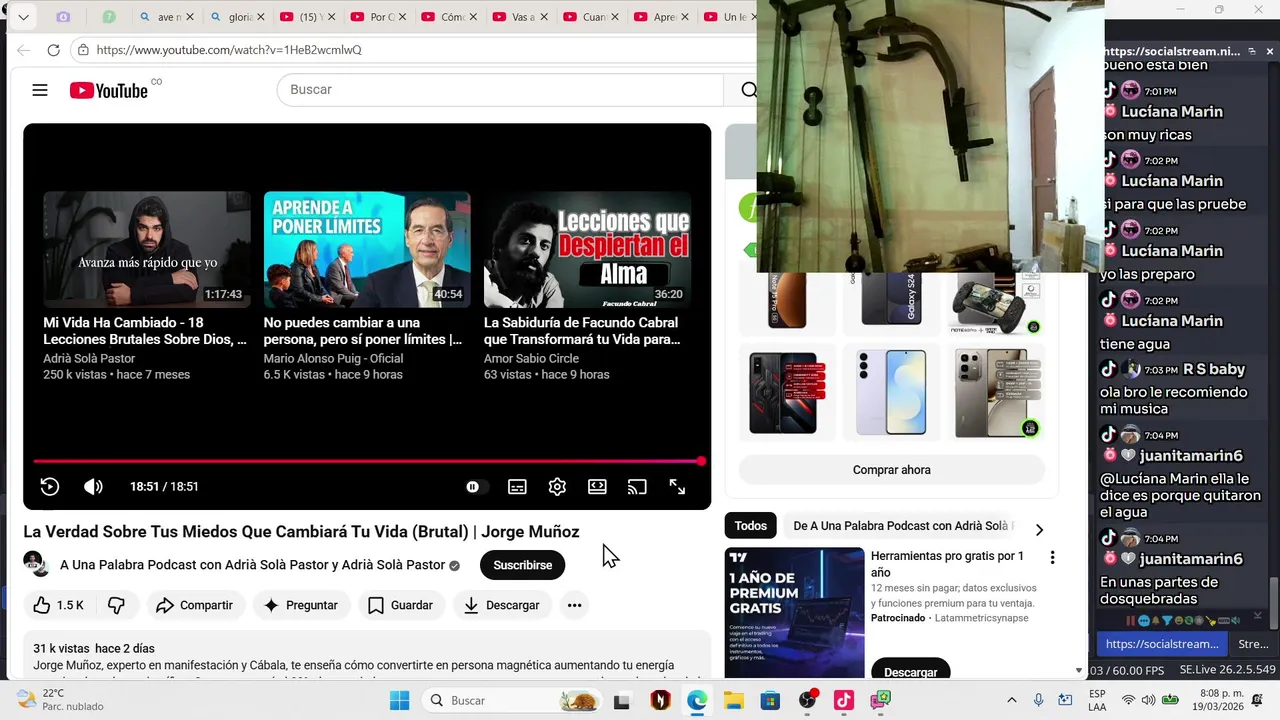
Task: Click the Descargar button below the video
Action: point(502,605)
